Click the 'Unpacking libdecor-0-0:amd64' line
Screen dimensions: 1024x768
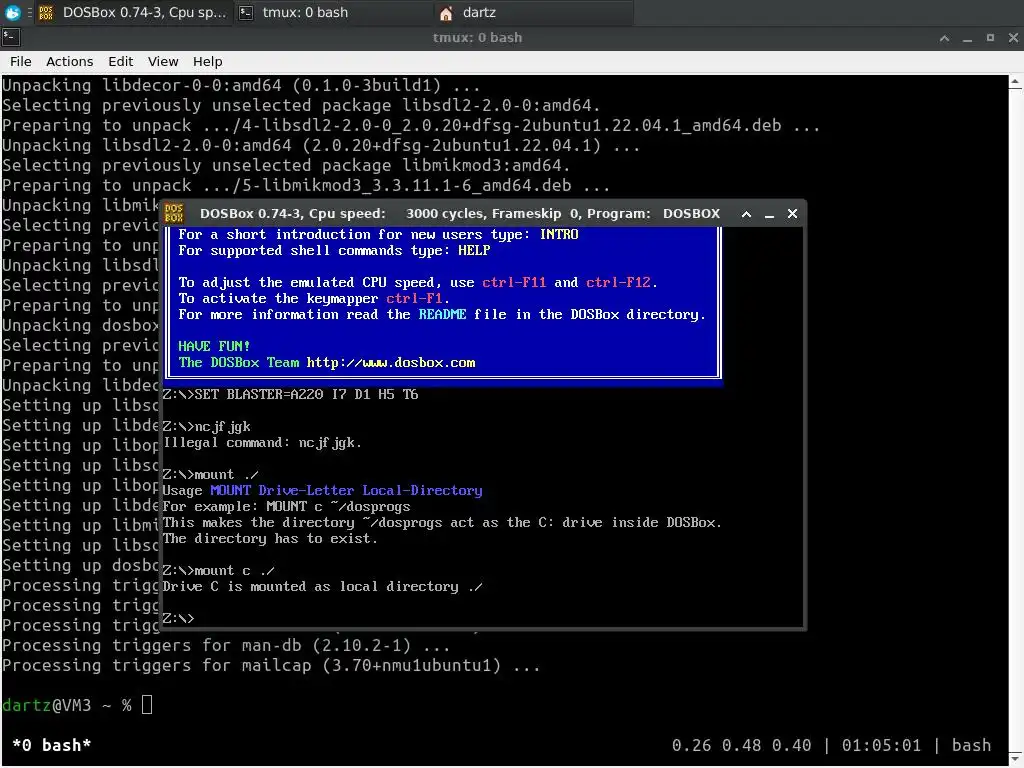[241, 86]
